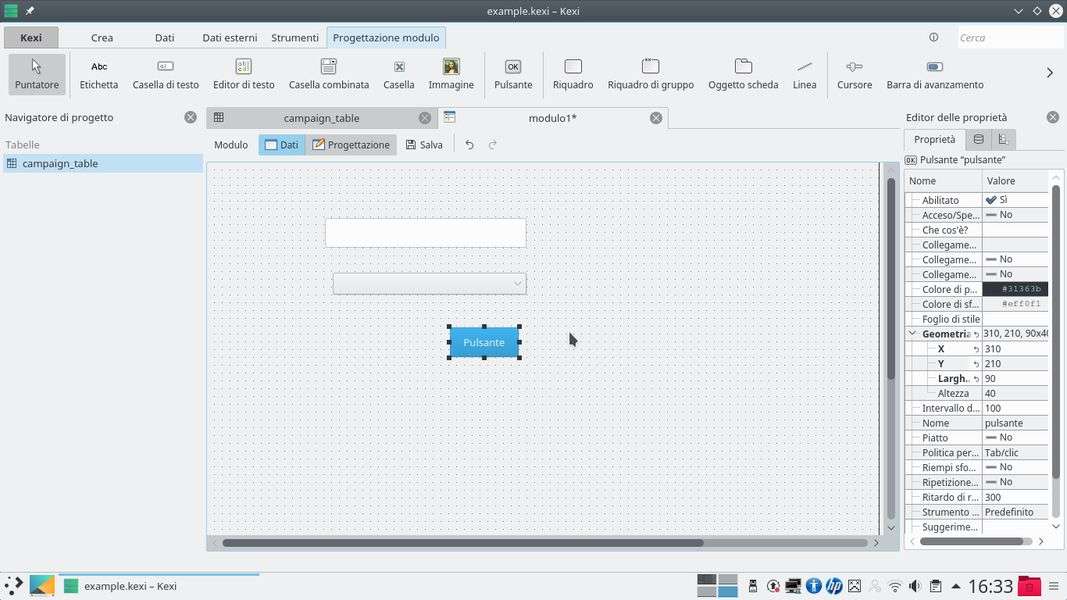Viewport: 1067px width, 600px height.
Task: Switch form to Dati view
Action: coord(281,145)
